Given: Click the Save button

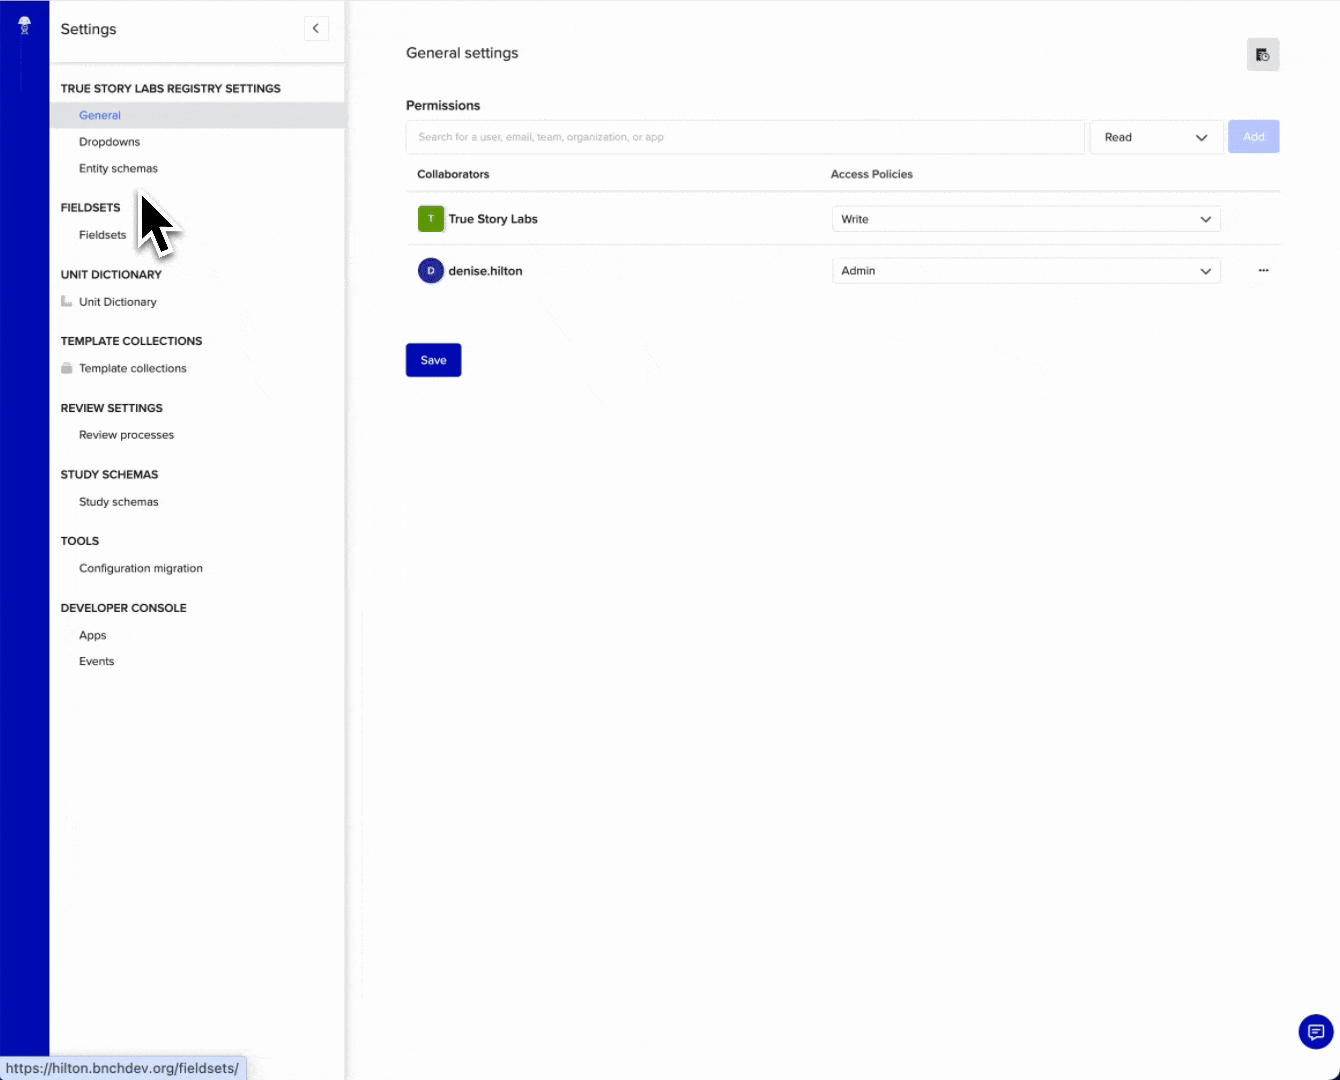Looking at the screenshot, I should click(433, 360).
